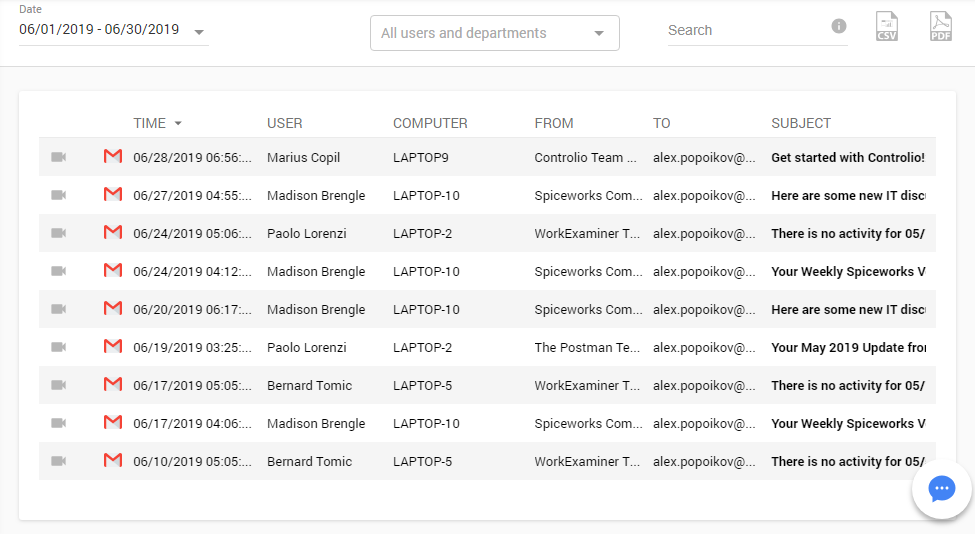The height and width of the screenshot is (534, 975).
Task: Download the report as PDF
Action: click(x=940, y=27)
